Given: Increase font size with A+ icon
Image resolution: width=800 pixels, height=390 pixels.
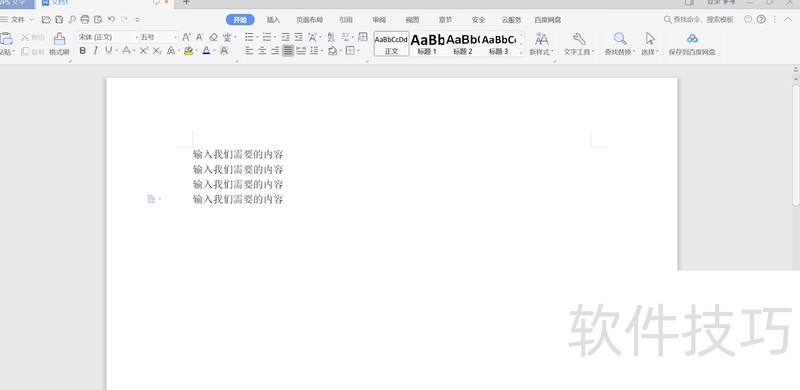Looking at the screenshot, I should [186, 37].
